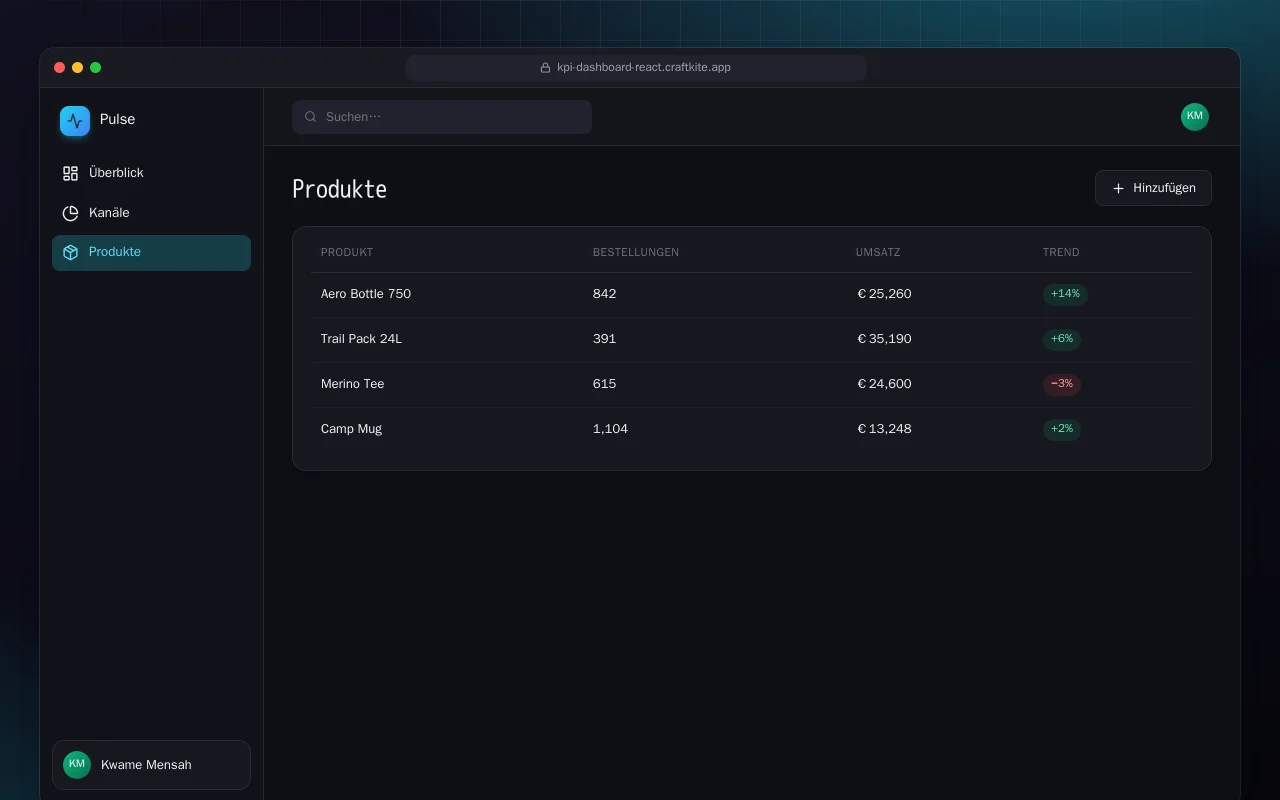Click the +2% trend badge

[1062, 429]
